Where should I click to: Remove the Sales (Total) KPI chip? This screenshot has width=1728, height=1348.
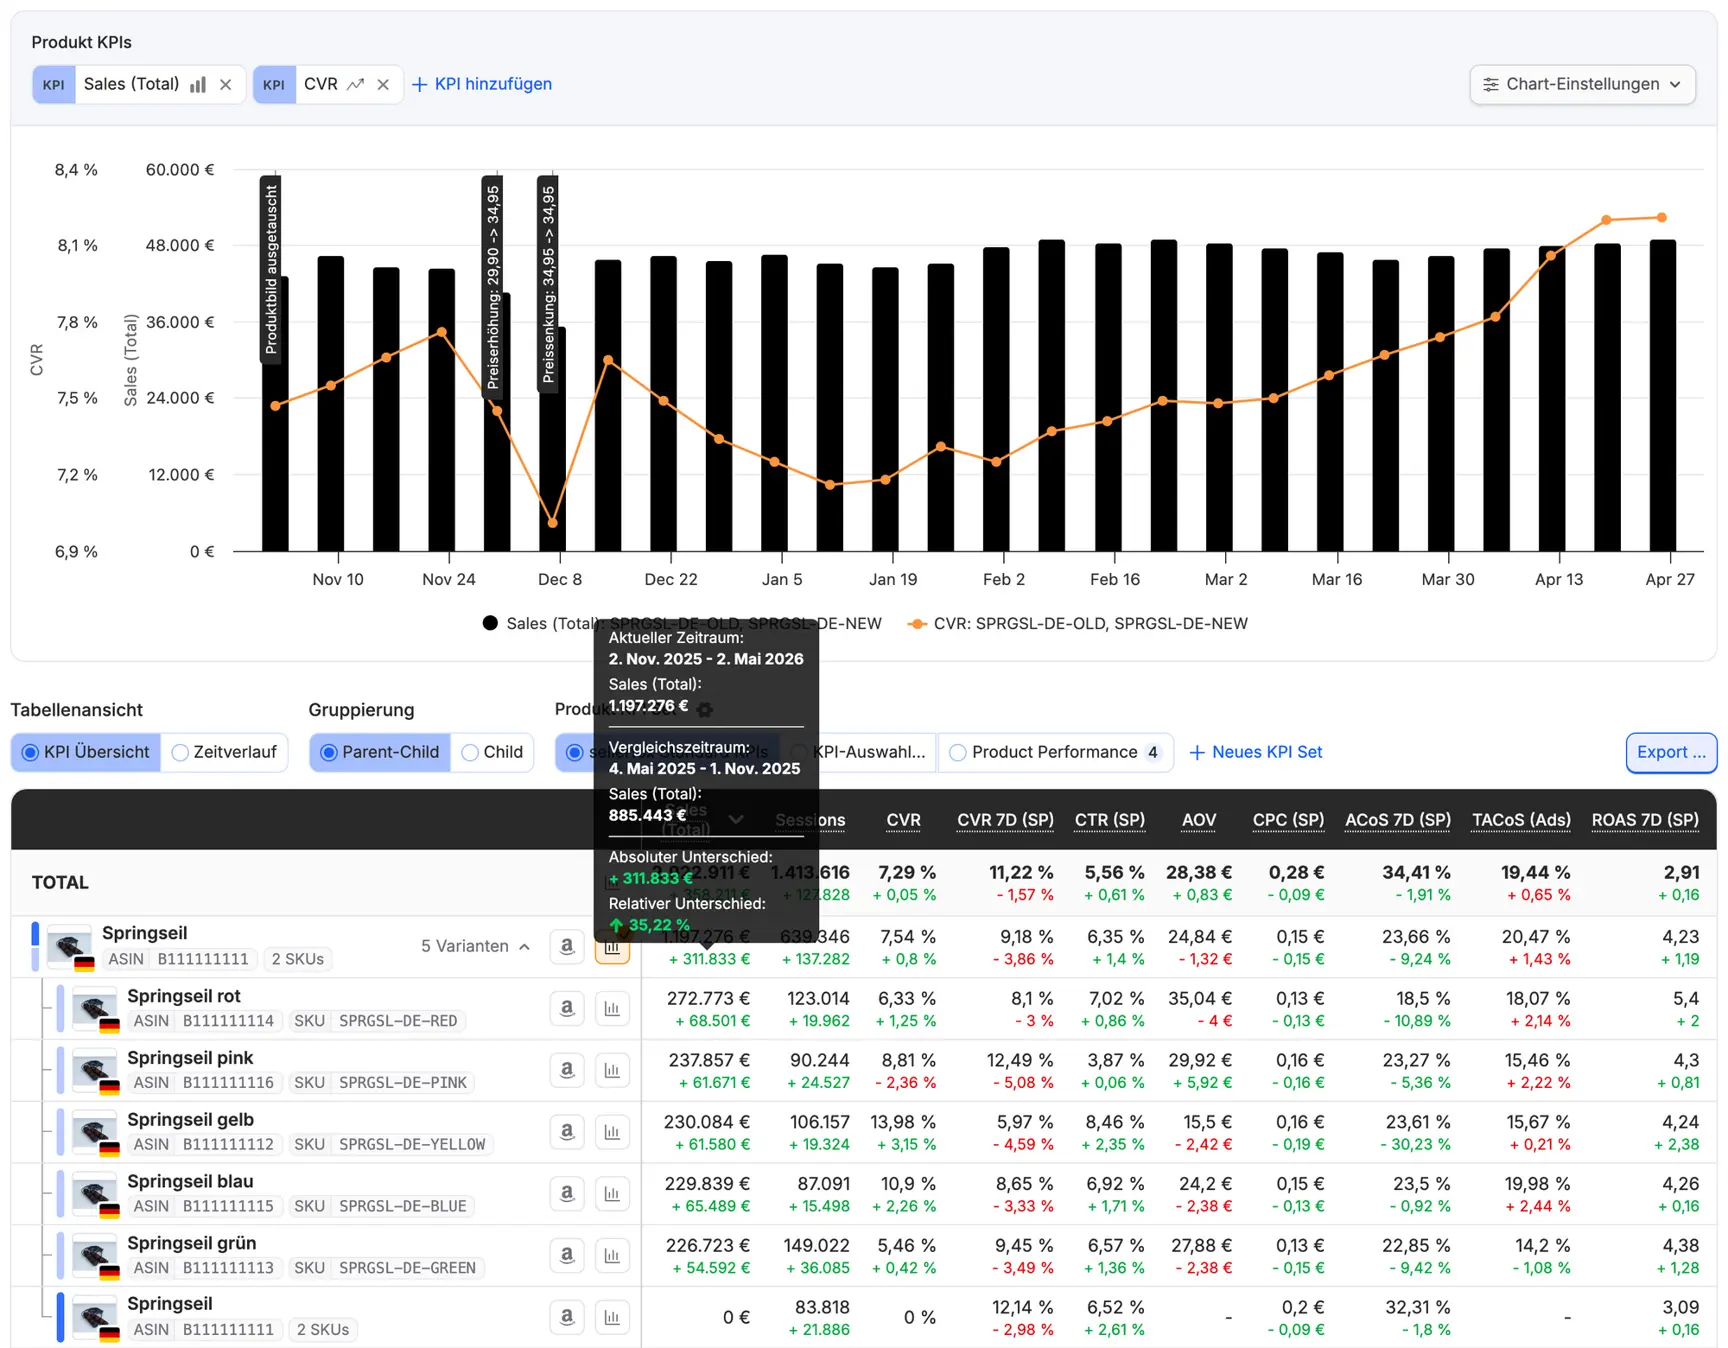point(226,85)
